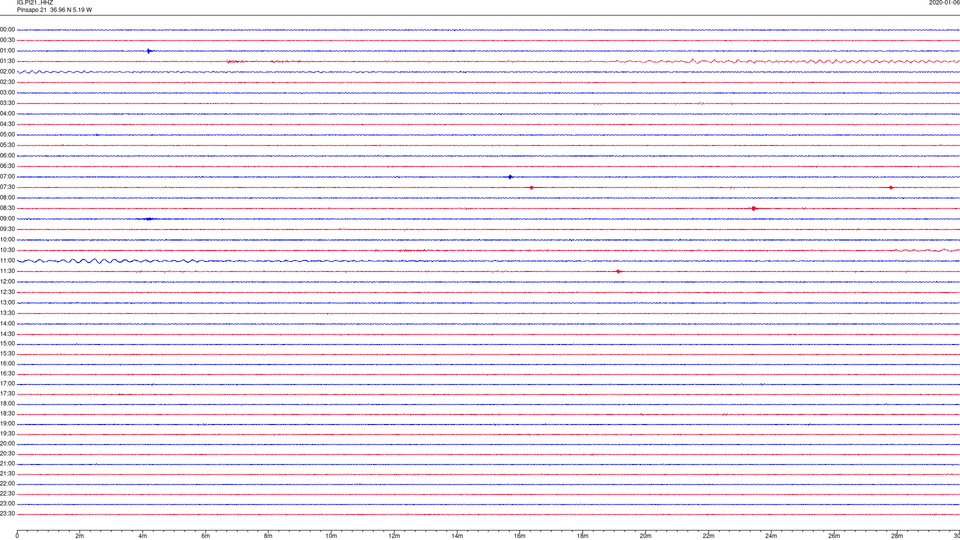Select the 'Pinsapo 21 36.96 N 5.19 W' header
The width and height of the screenshot is (960, 540).
coord(54,10)
